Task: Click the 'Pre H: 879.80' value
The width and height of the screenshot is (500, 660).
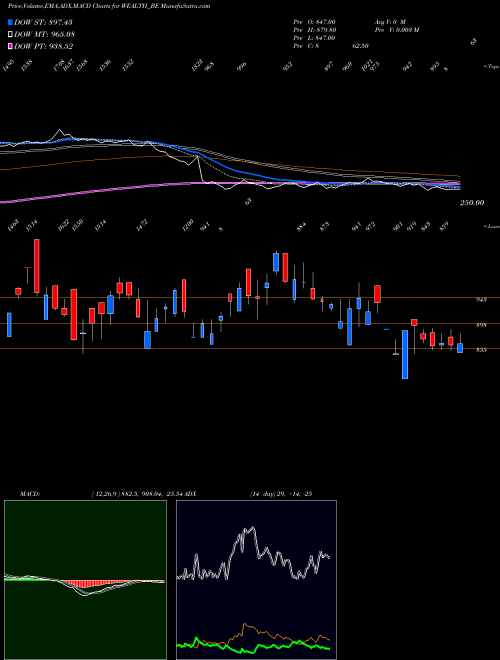Action: (x=314, y=30)
